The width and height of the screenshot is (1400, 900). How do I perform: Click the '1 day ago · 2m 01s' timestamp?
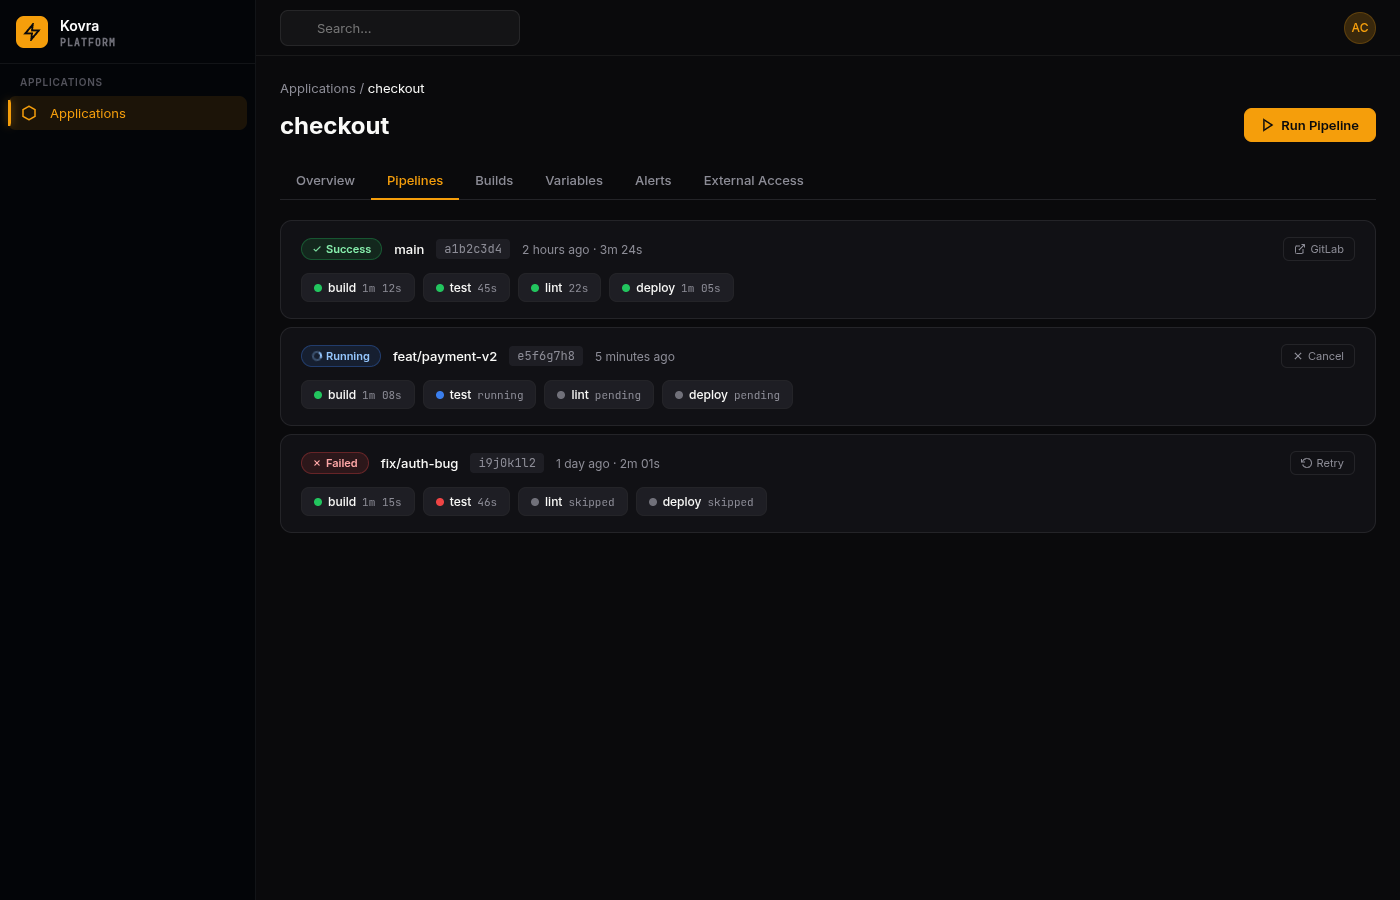click(x=608, y=463)
